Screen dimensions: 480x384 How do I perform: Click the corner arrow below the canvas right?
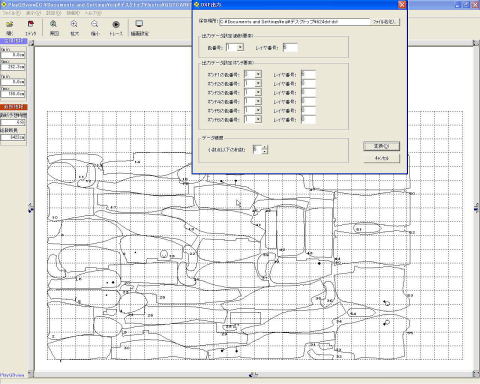pyautogui.click(x=476, y=374)
